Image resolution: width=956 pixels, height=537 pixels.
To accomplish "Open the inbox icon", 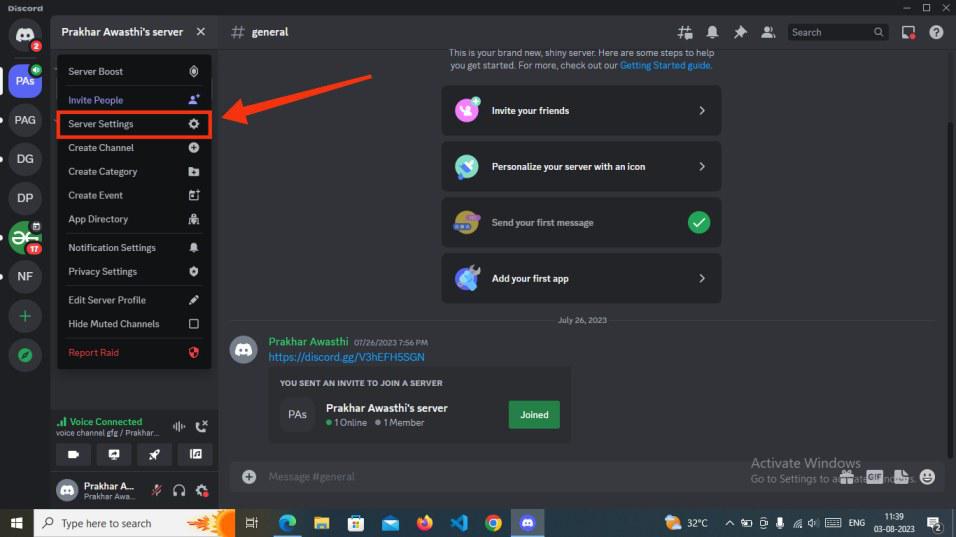I will coord(908,32).
